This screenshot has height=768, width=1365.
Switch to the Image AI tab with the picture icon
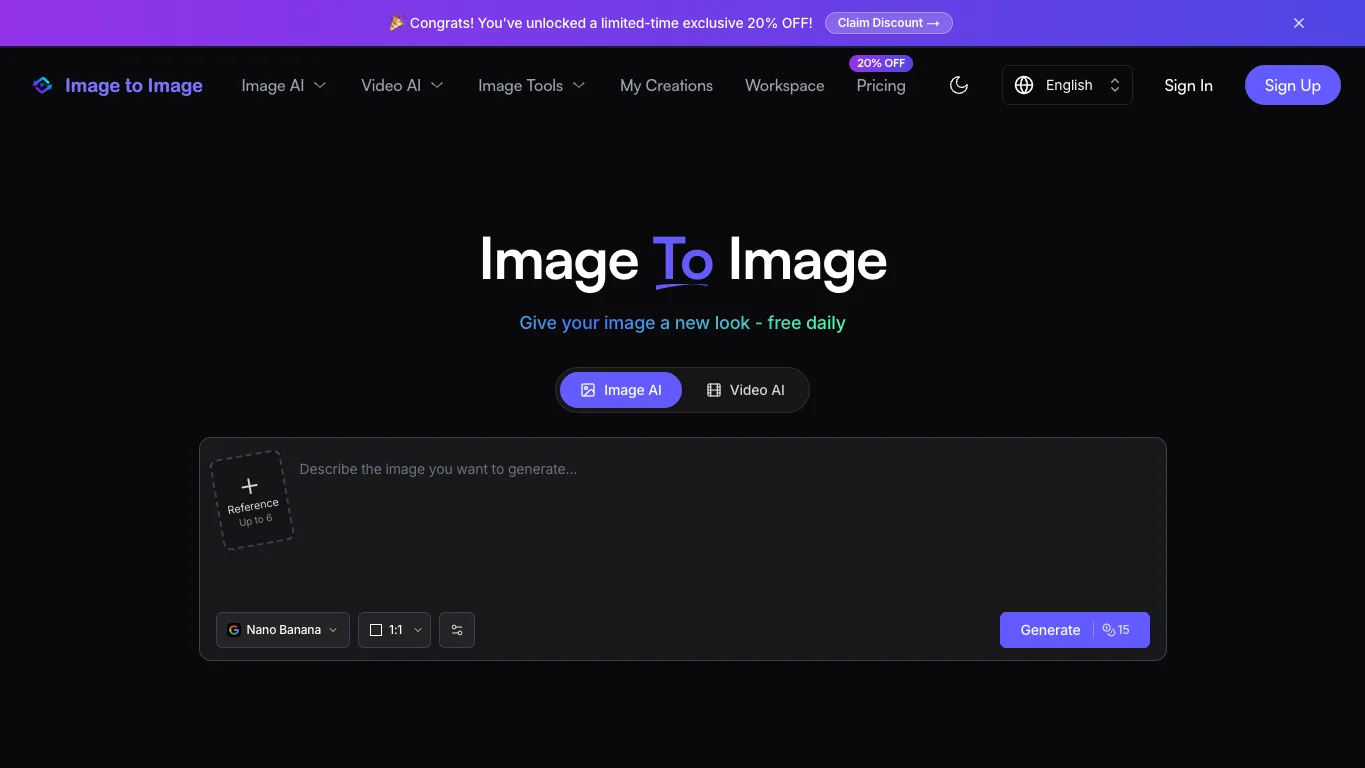pos(621,390)
